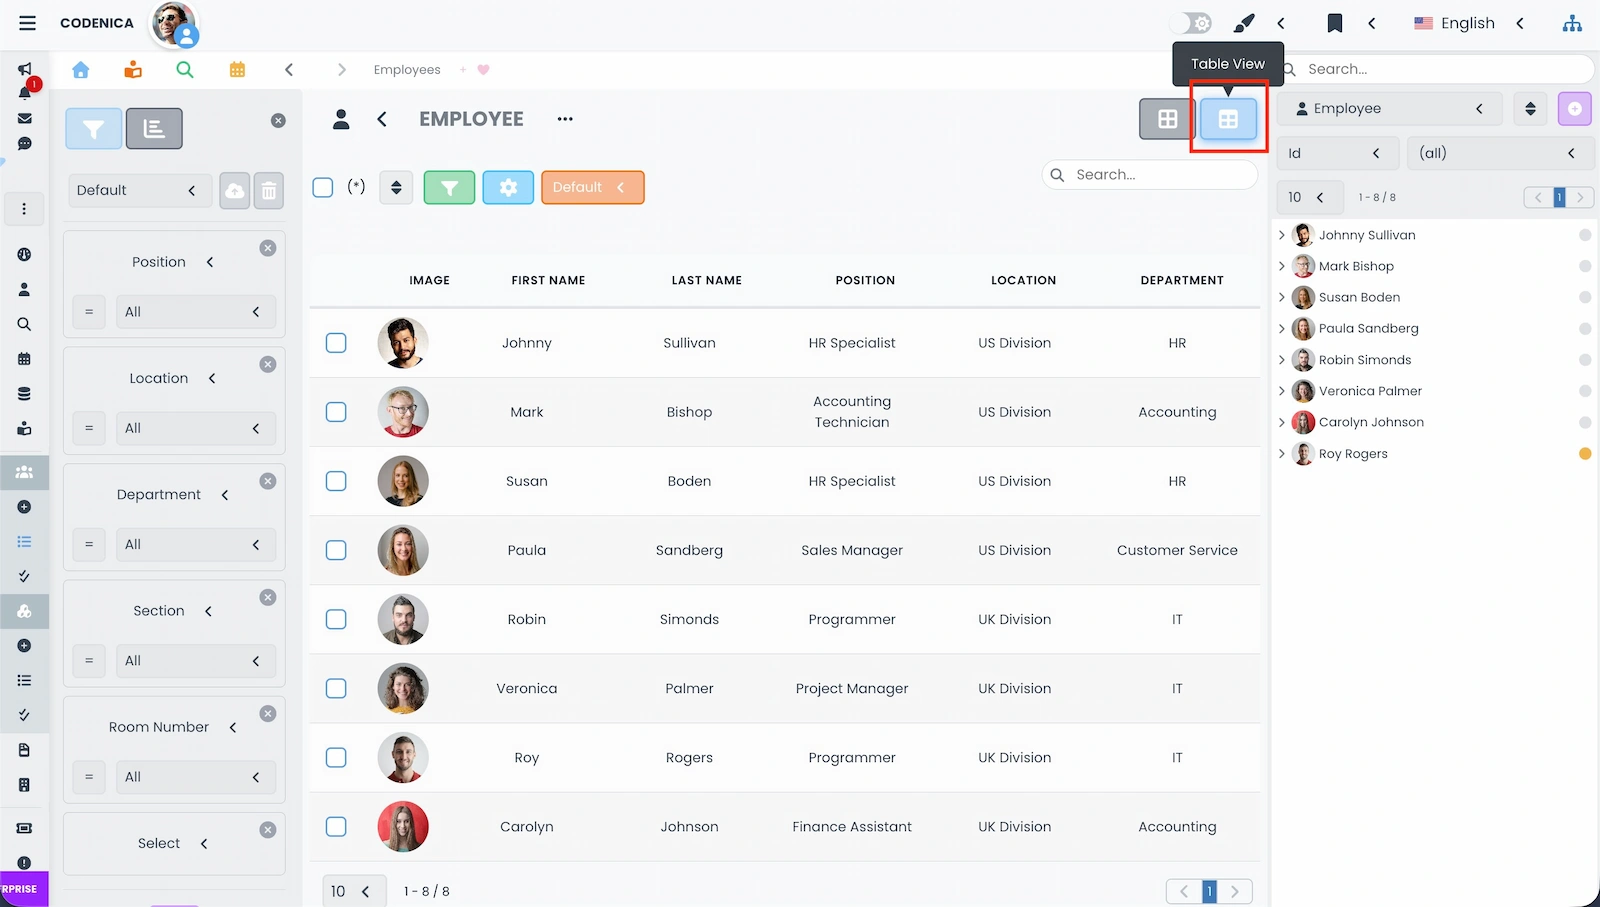Image resolution: width=1600 pixels, height=907 pixels.
Task: Click the Search field above the employee table
Action: (x=1150, y=174)
